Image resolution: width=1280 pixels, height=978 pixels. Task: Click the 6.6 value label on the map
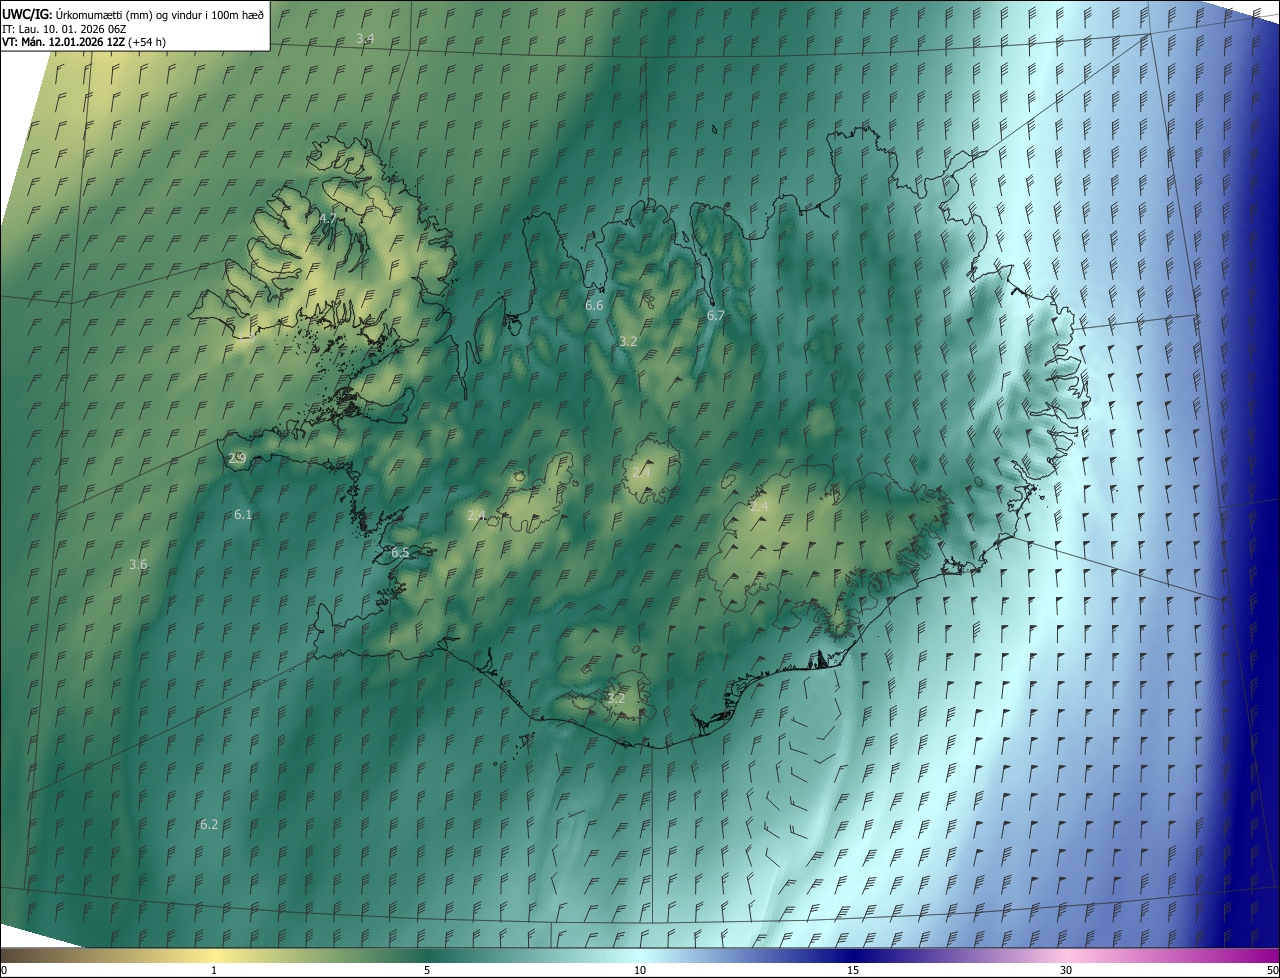pos(594,305)
